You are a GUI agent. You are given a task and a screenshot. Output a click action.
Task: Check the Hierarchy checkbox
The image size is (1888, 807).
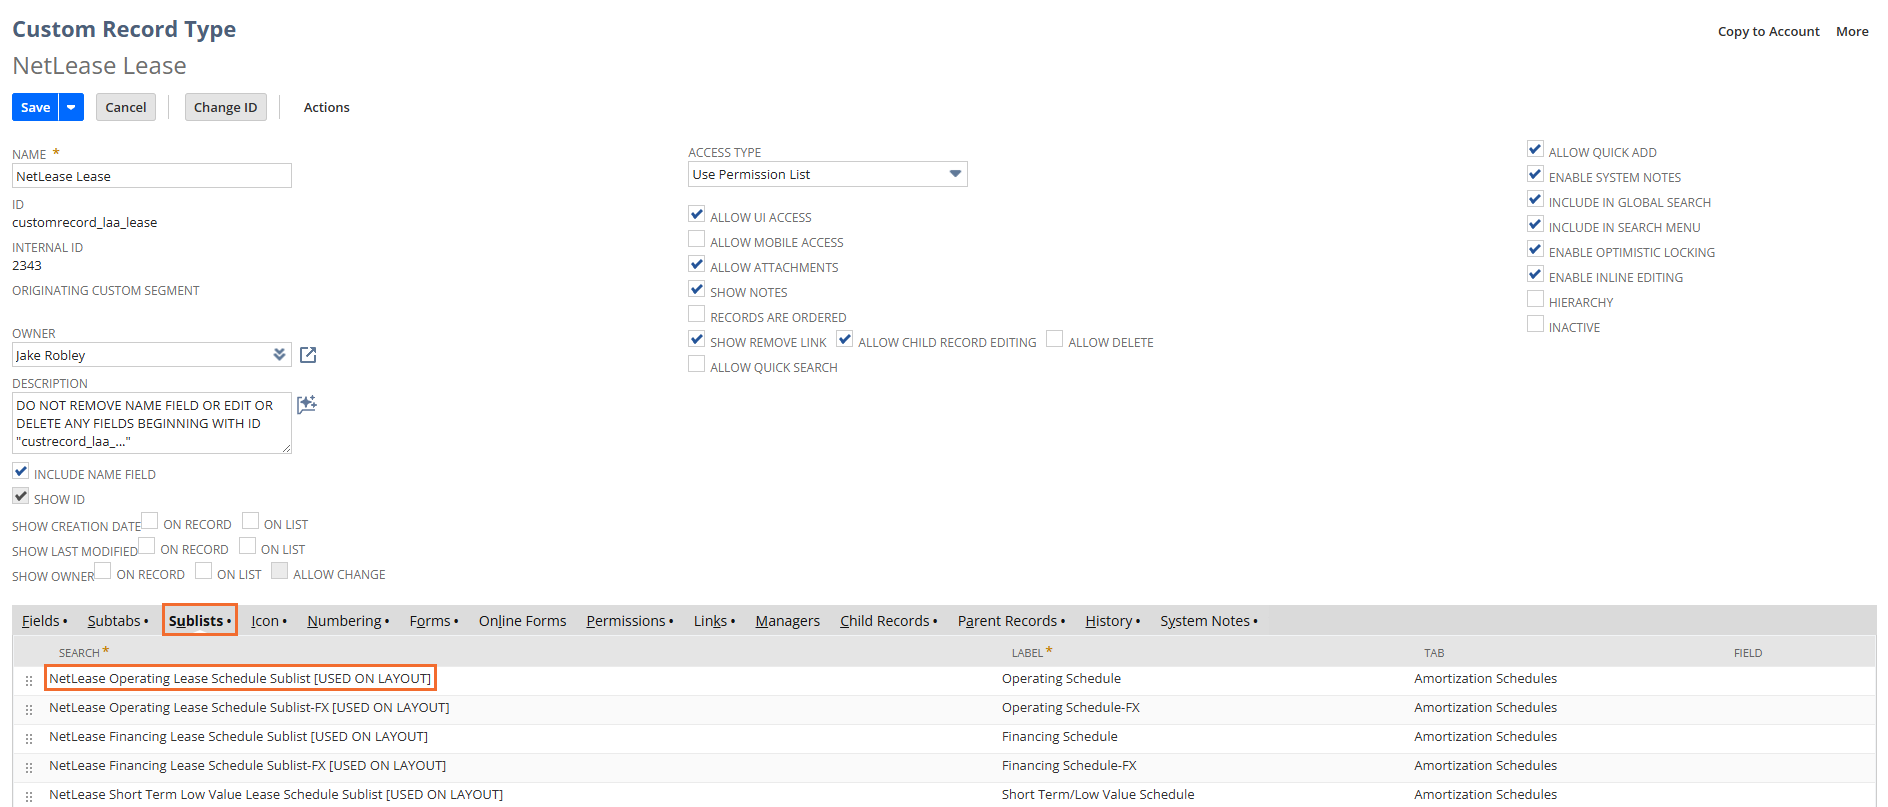pos(1535,300)
